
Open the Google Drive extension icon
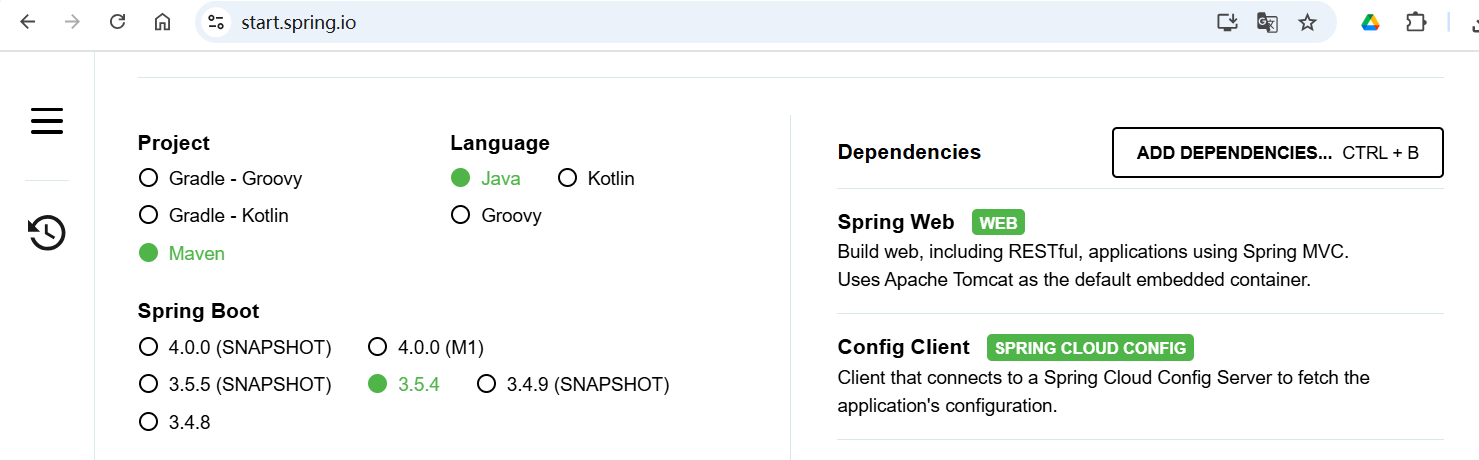pyautogui.click(x=1370, y=22)
